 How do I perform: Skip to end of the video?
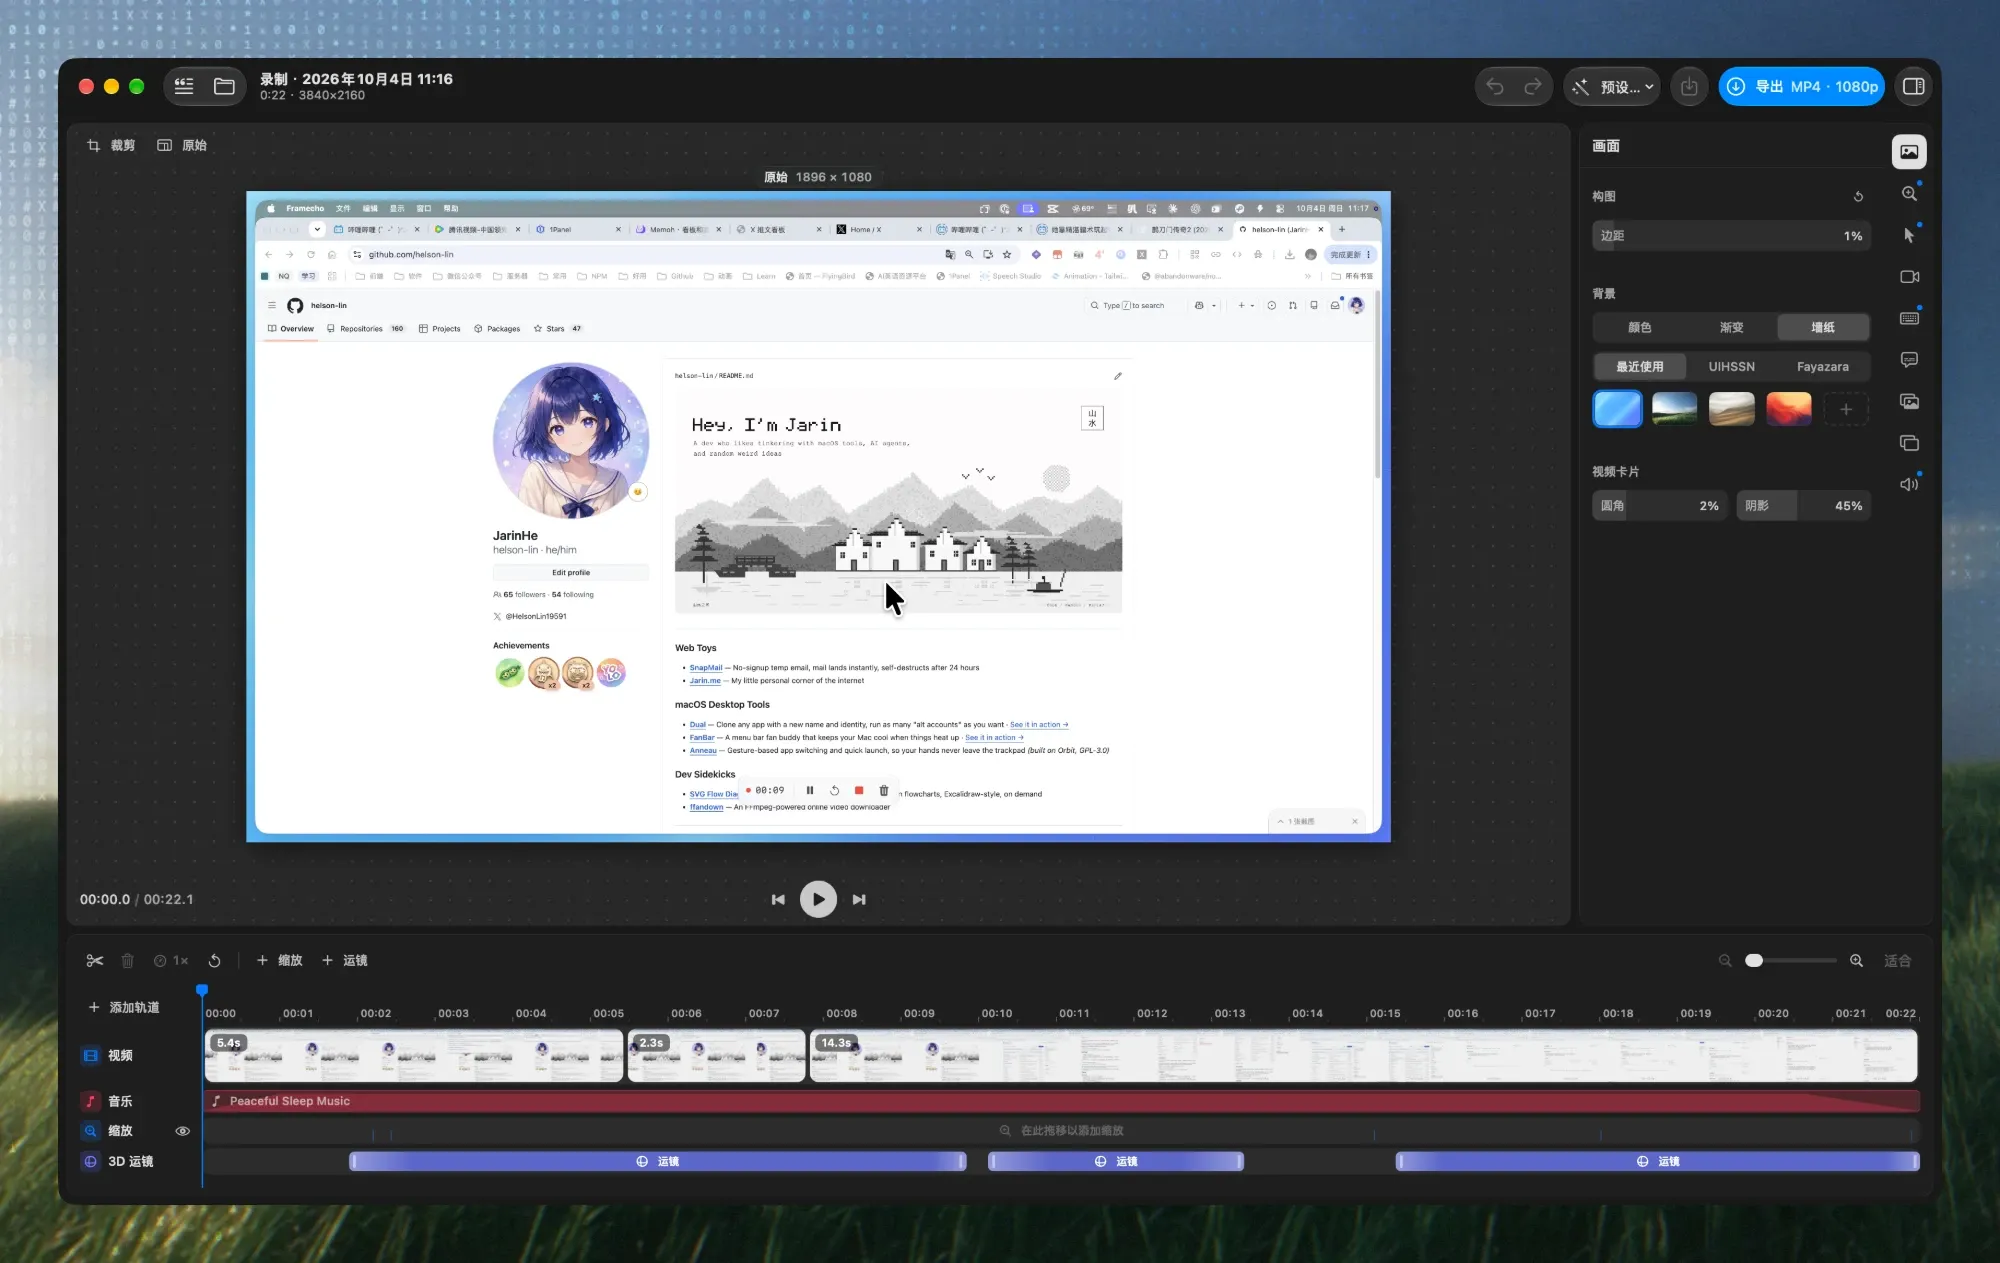coord(859,899)
